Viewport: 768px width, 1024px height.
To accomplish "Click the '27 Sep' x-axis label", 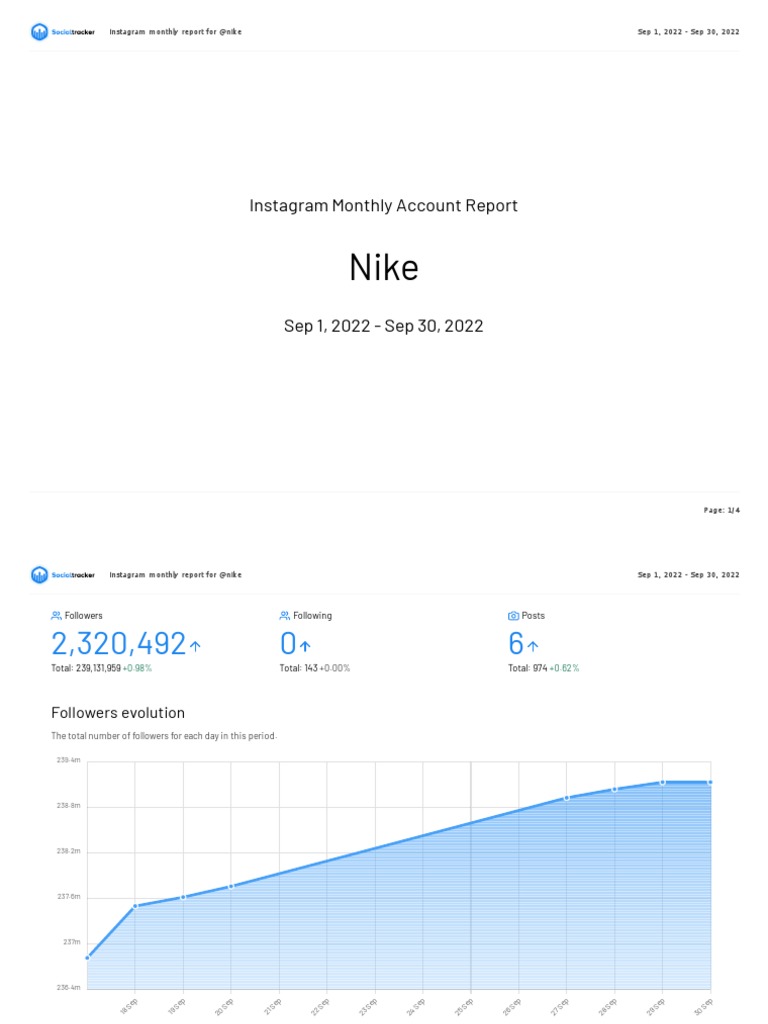I will click(x=560, y=1006).
